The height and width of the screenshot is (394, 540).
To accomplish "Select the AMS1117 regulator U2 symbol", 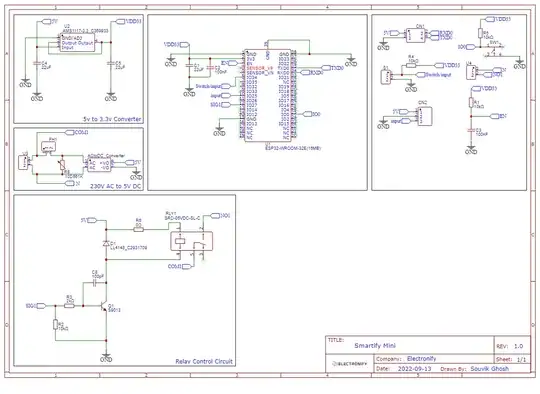I will (77, 43).
